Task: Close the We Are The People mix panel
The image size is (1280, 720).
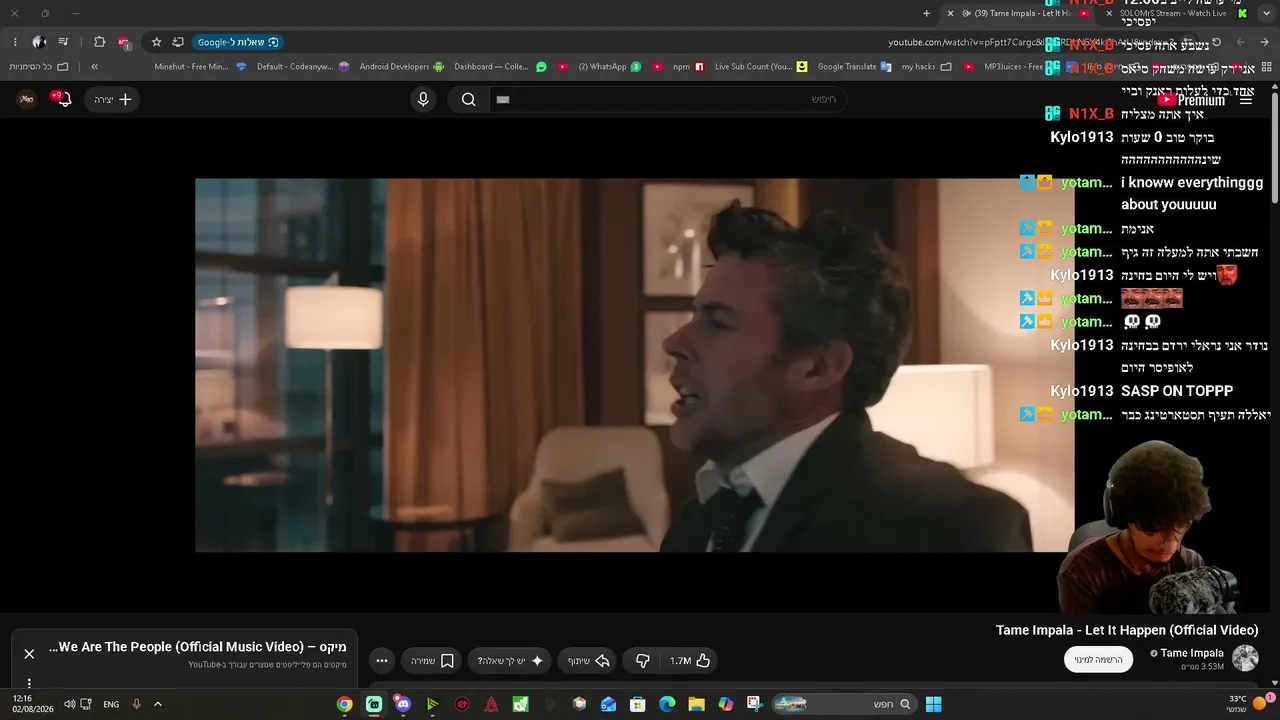Action: click(29, 654)
